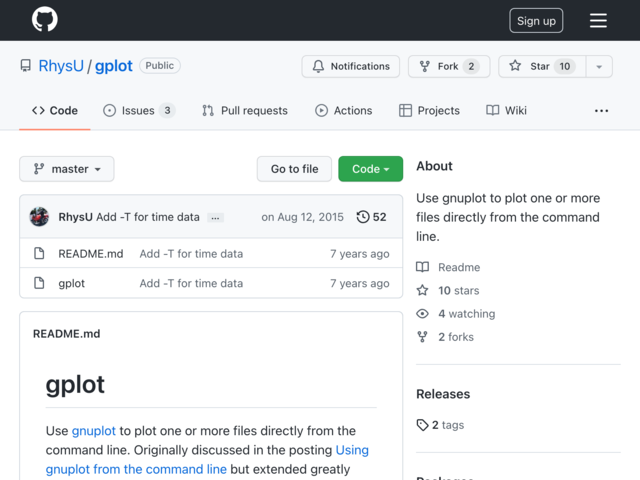Viewport: 640px width, 480px height.
Task: Click the file icon beside gplot
Action: (x=39, y=283)
